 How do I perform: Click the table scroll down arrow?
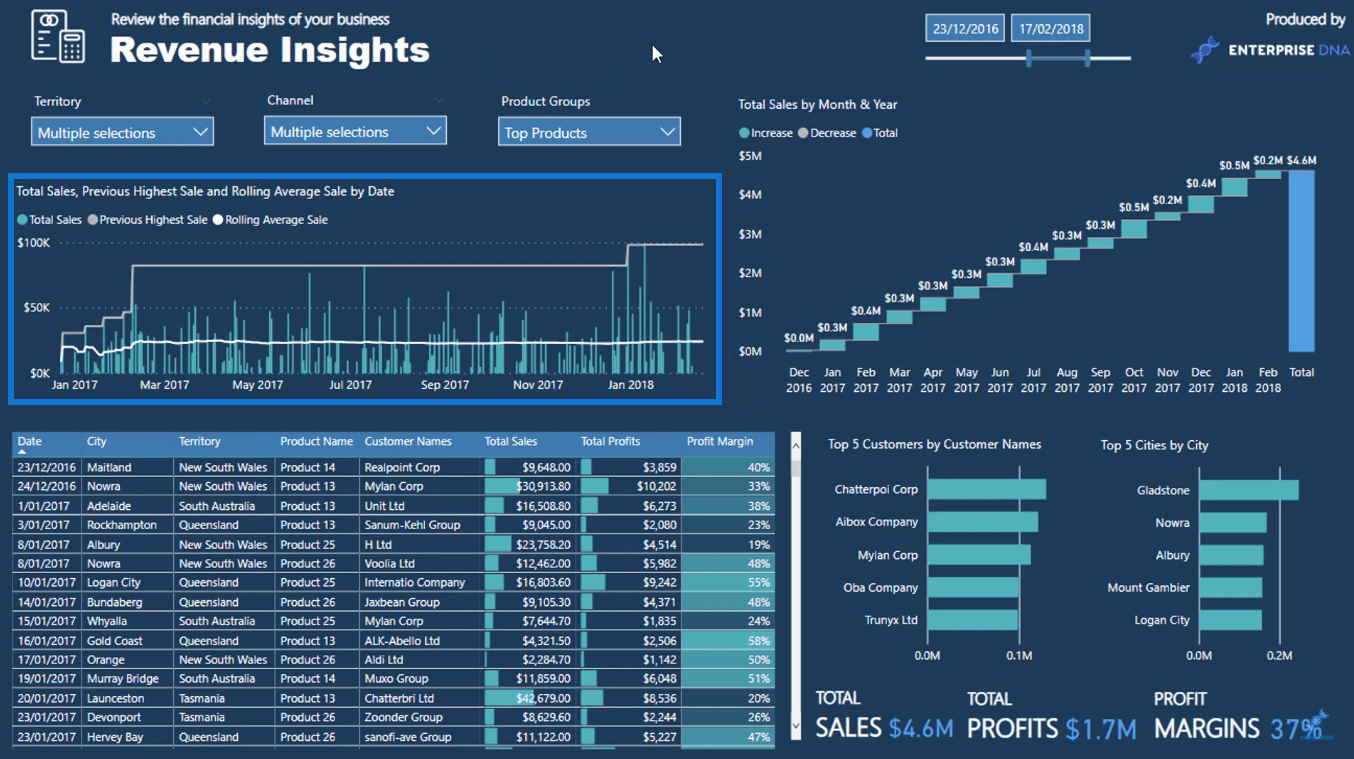796,727
